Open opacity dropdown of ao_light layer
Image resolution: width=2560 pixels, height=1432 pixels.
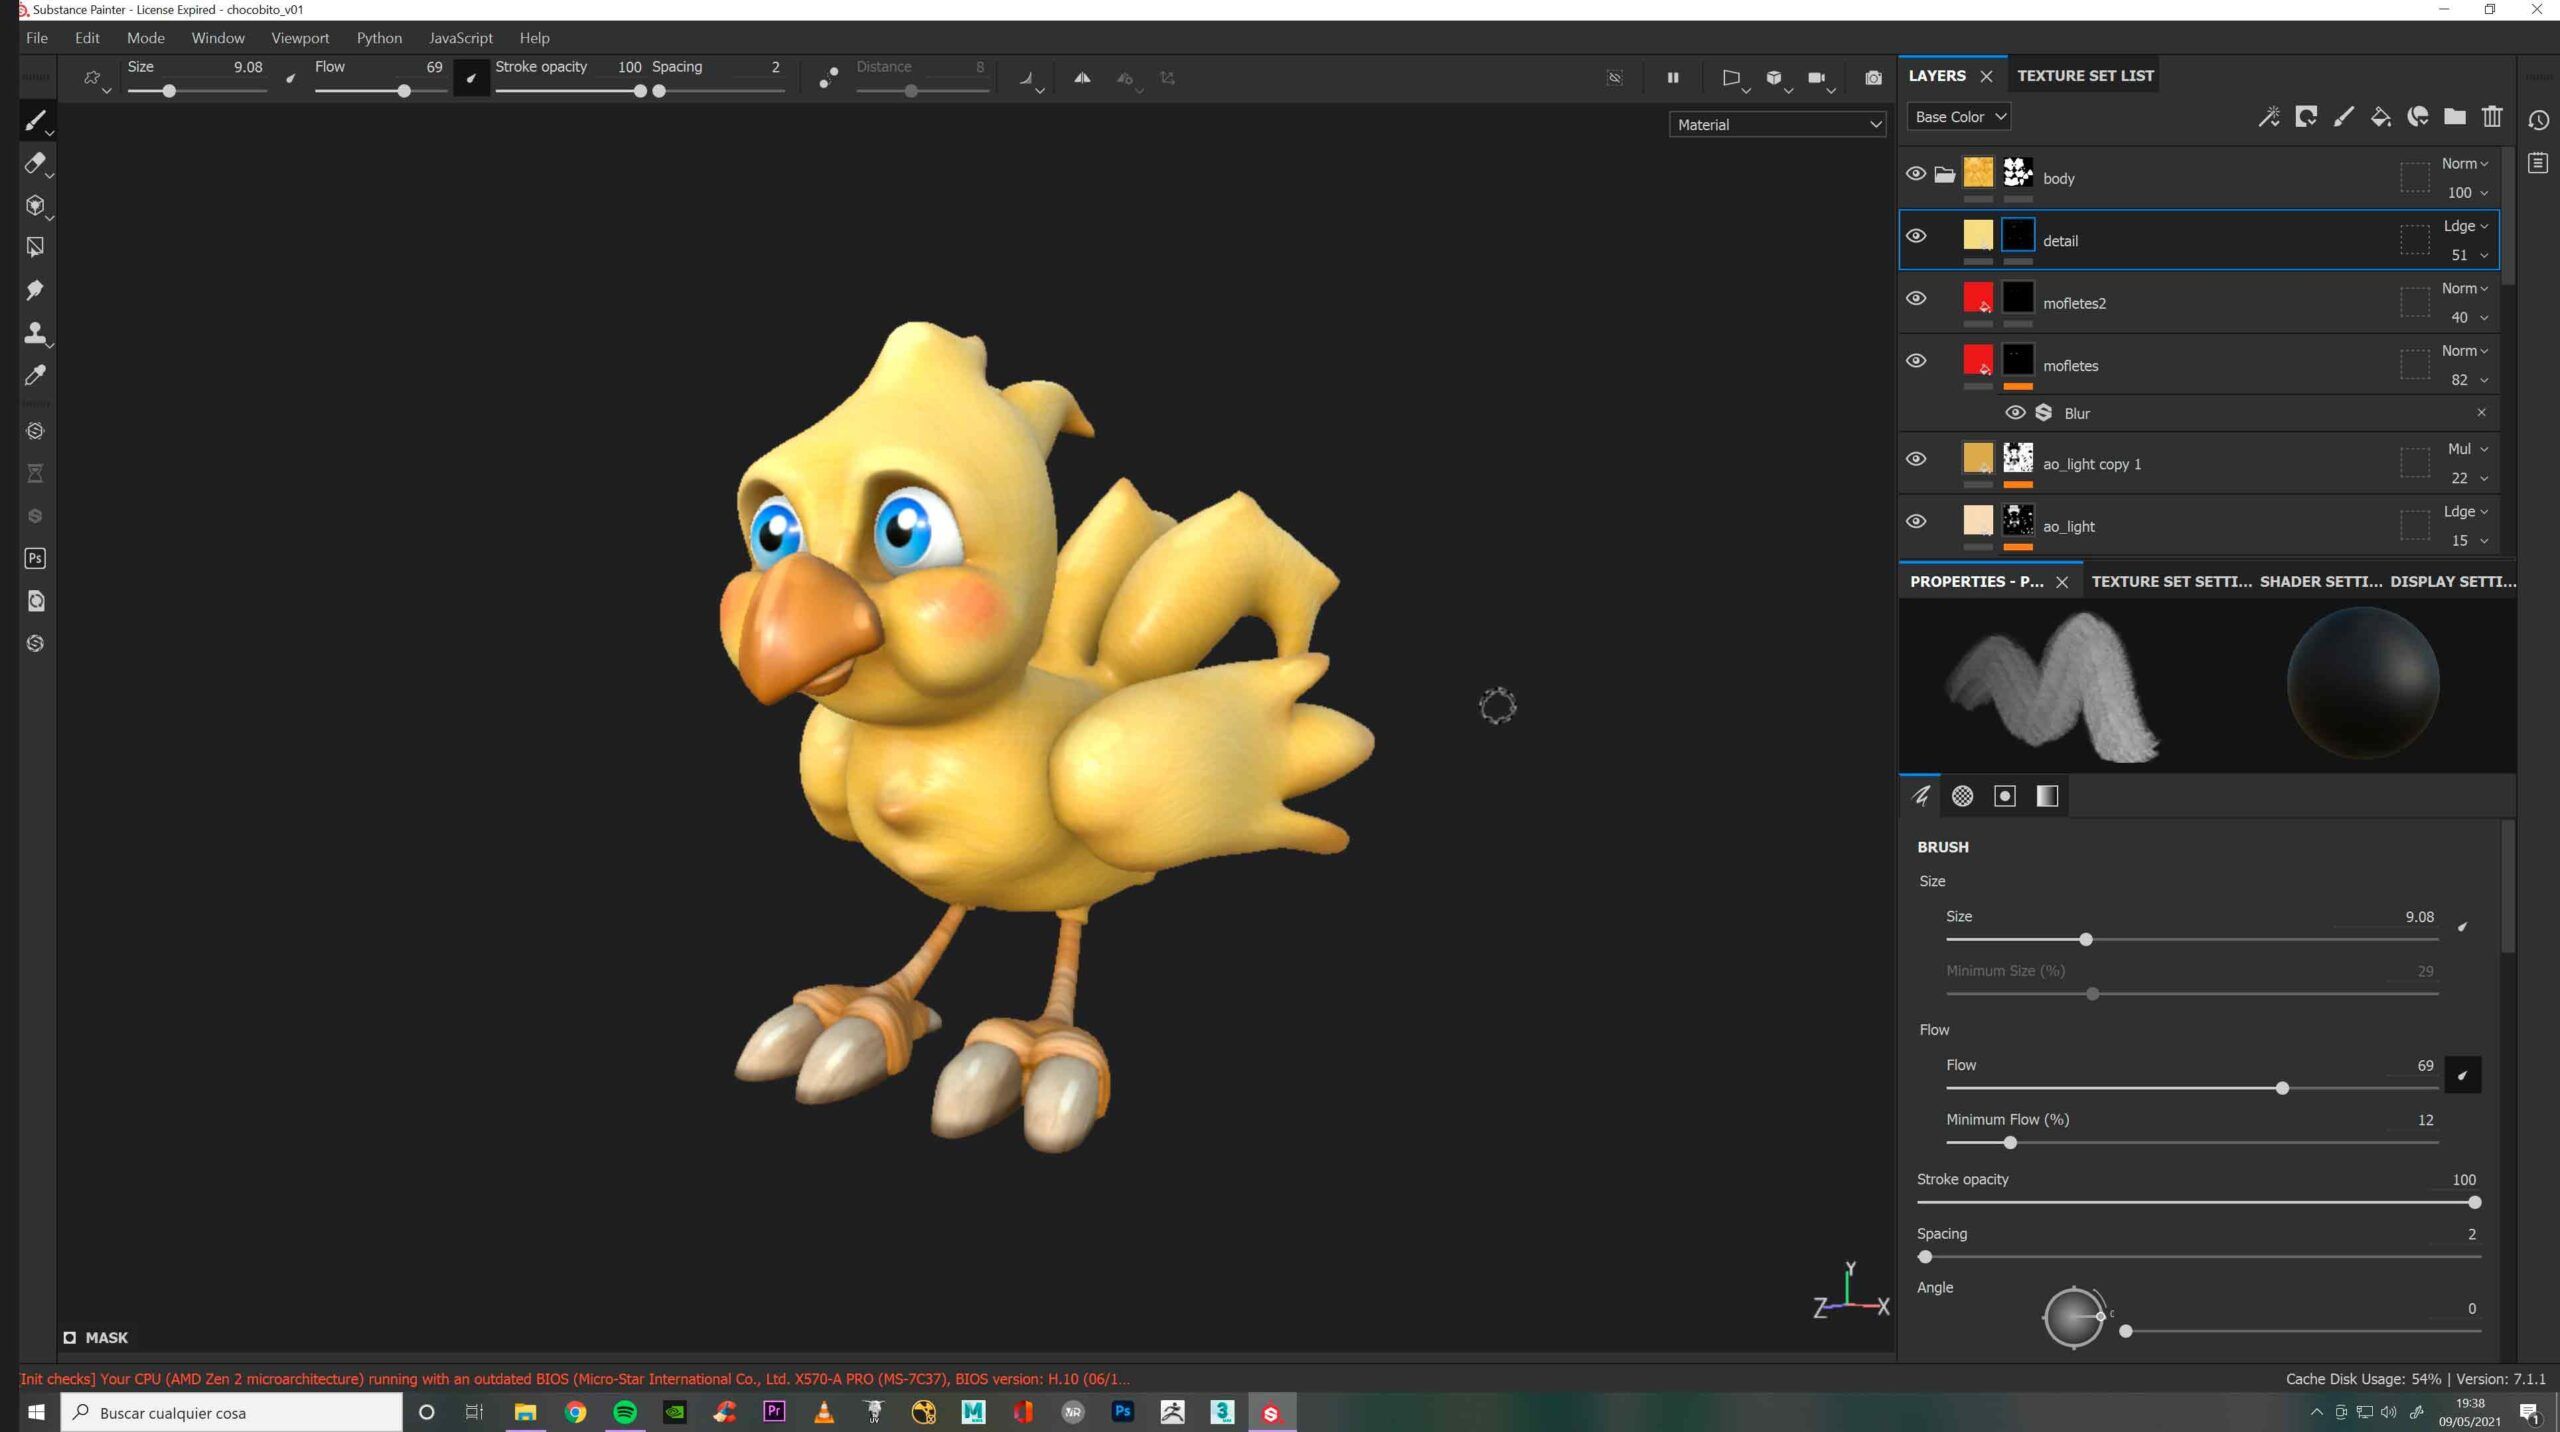pos(2468,541)
